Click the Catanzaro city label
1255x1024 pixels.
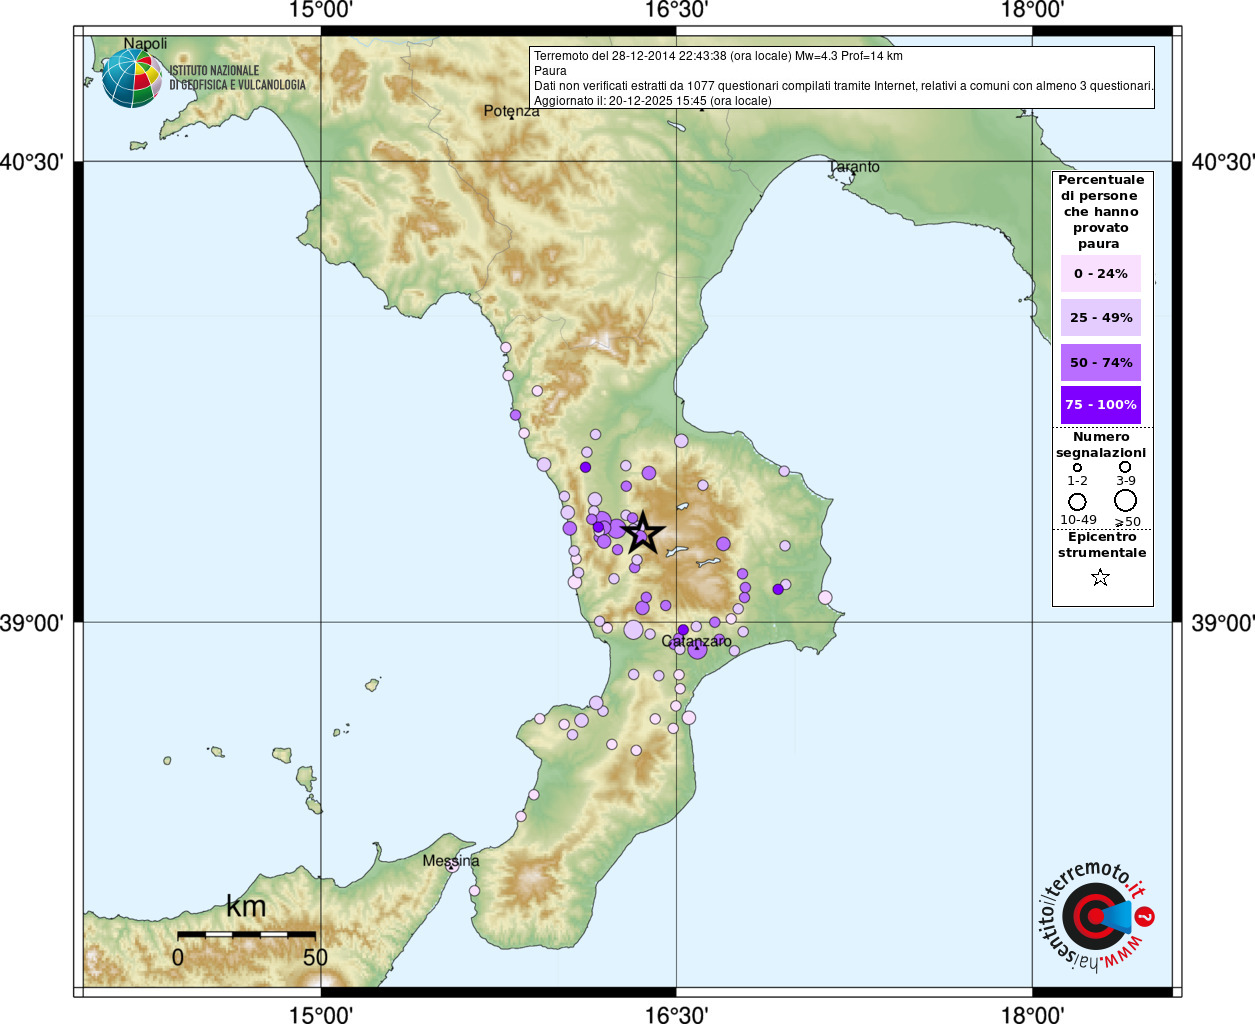click(696, 641)
